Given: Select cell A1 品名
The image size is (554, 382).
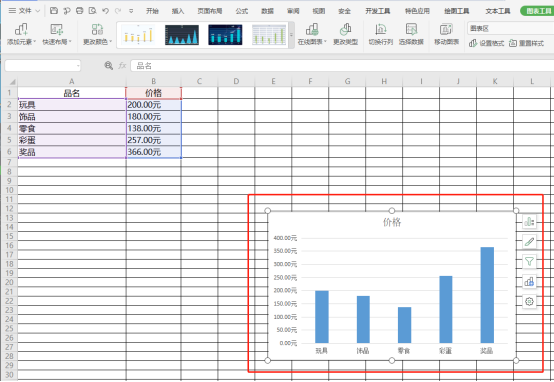Looking at the screenshot, I should [x=71, y=93].
